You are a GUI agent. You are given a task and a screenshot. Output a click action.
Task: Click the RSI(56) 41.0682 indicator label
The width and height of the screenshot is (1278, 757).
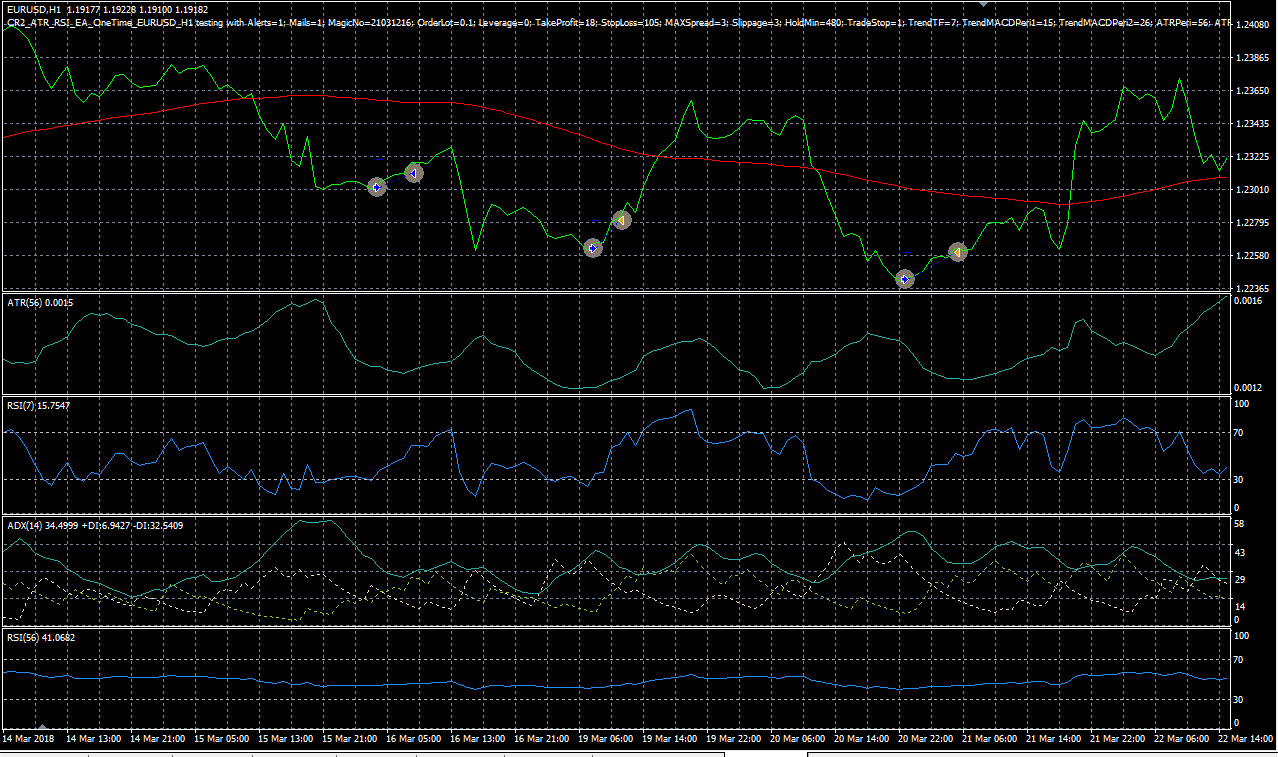coord(41,637)
